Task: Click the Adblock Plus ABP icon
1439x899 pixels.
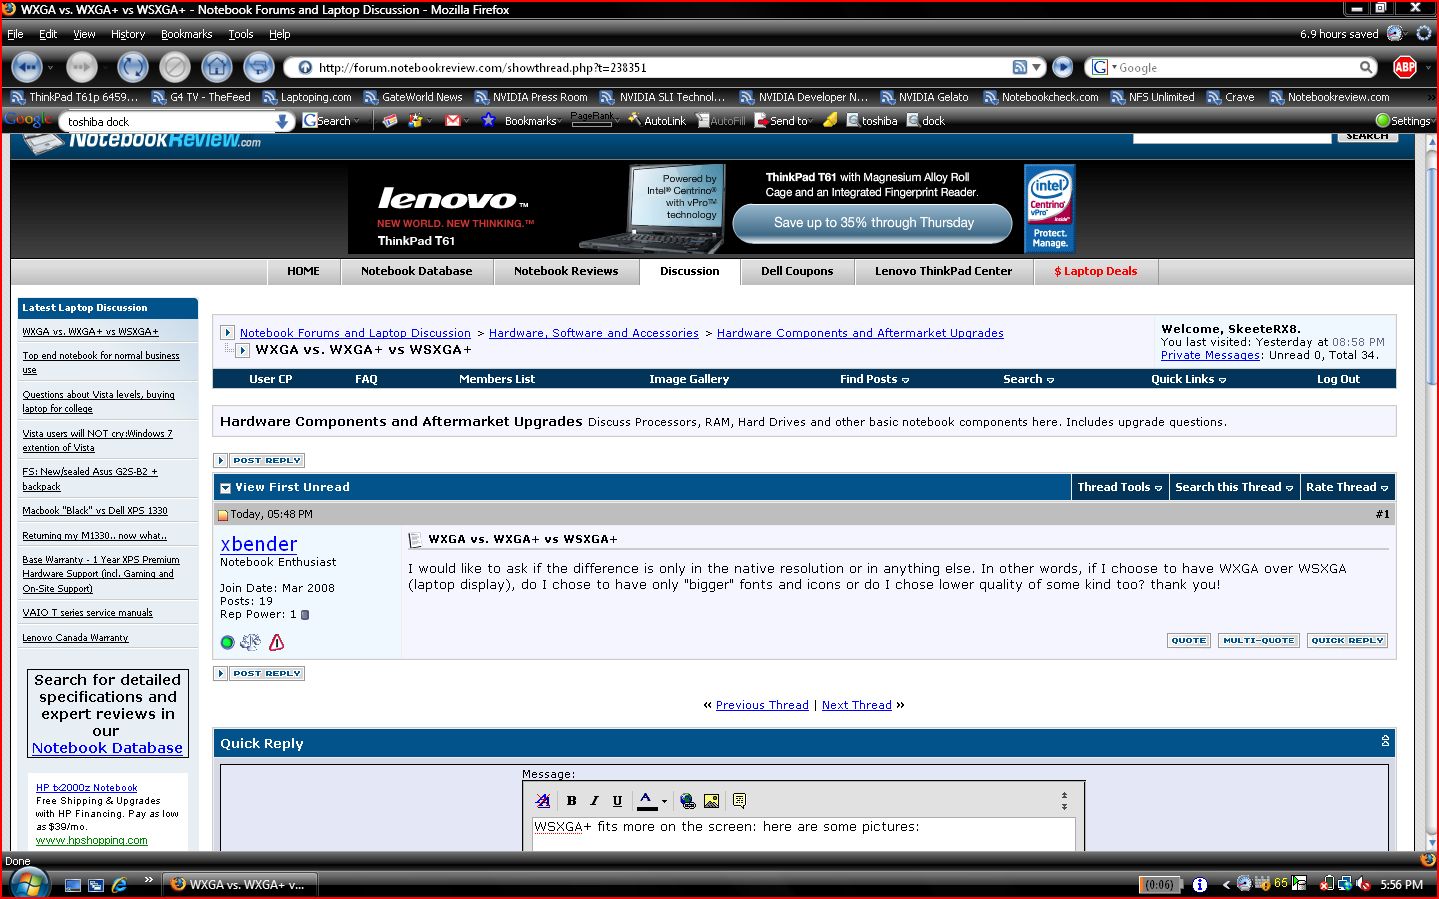Action: 1405,67
